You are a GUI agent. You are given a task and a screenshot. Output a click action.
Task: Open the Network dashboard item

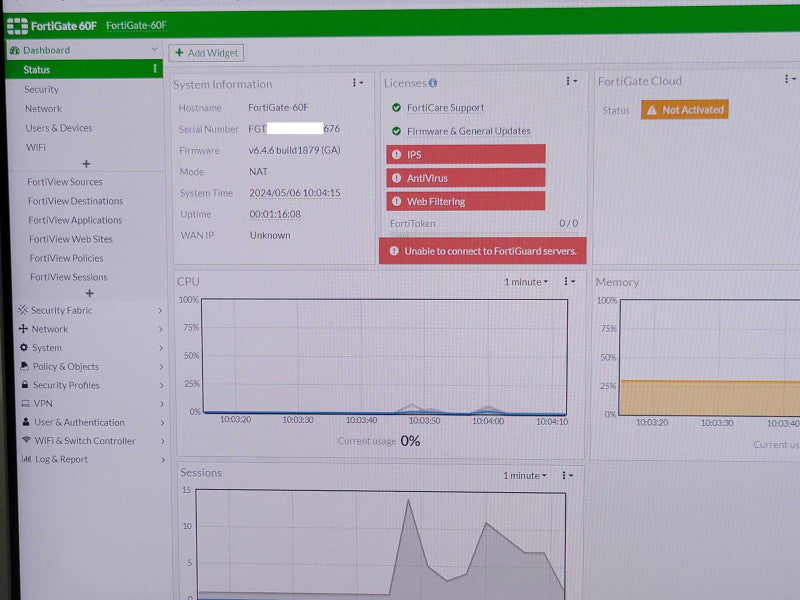coord(43,109)
